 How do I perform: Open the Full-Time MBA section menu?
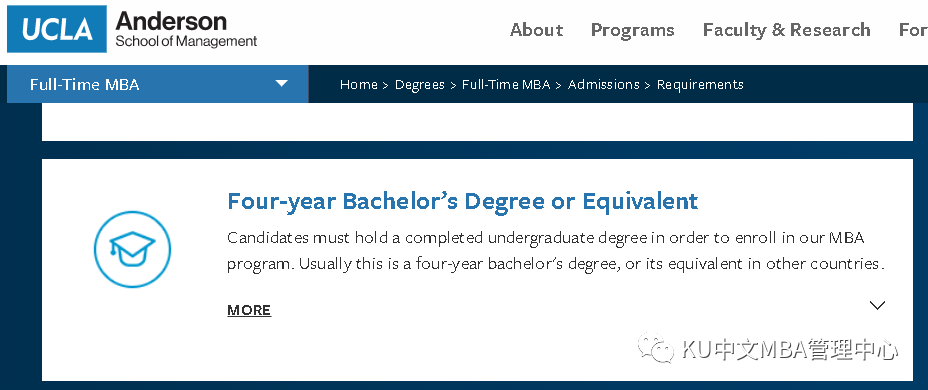tap(157, 84)
